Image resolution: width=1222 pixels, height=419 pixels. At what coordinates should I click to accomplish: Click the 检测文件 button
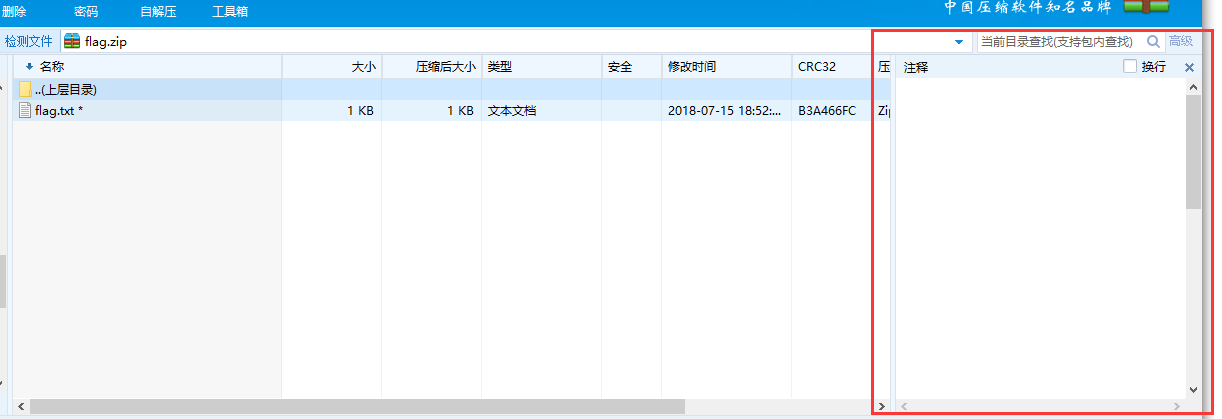click(28, 41)
